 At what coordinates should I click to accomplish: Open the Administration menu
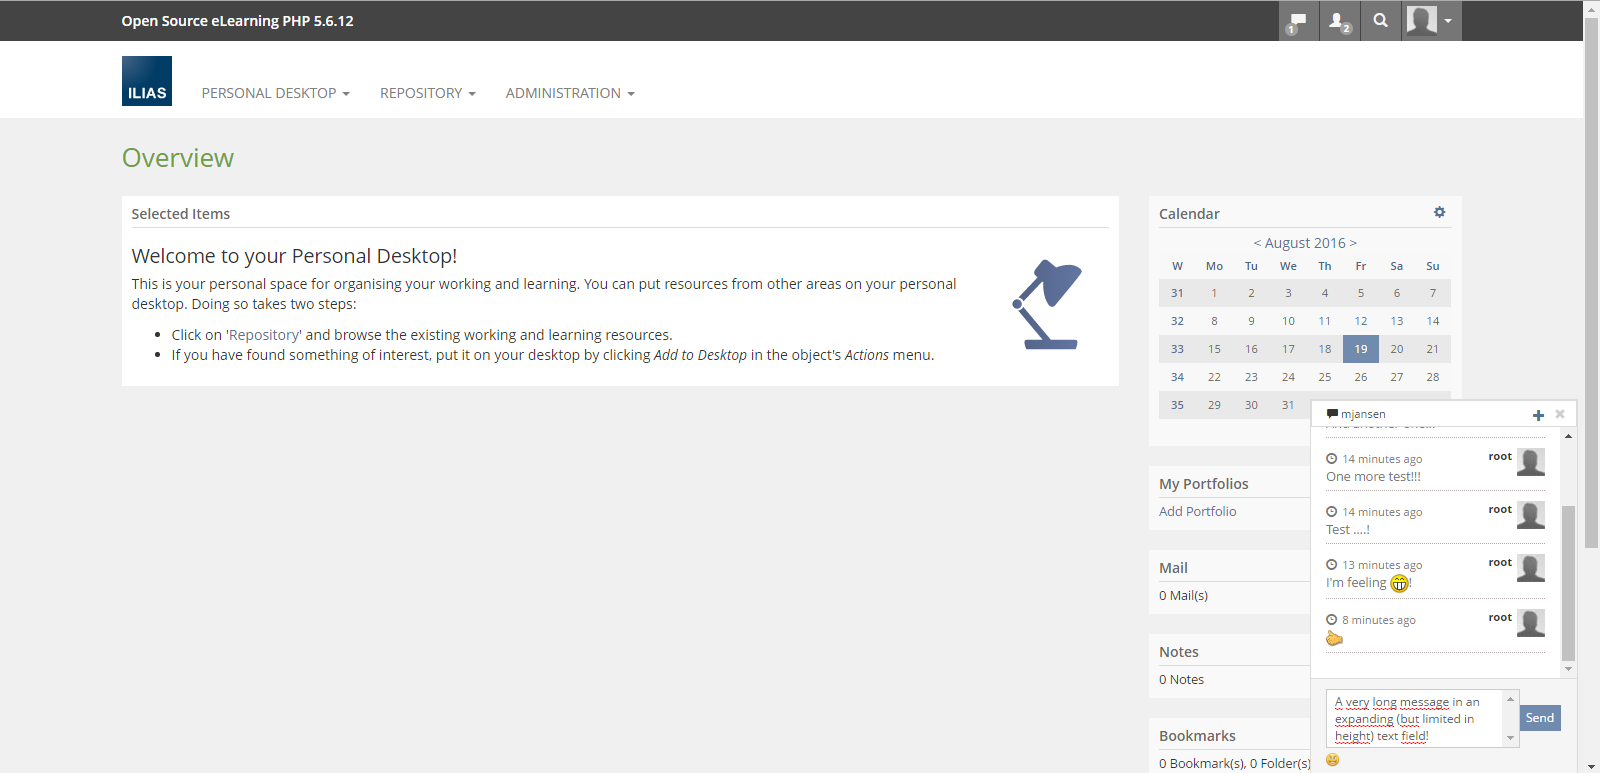click(569, 93)
